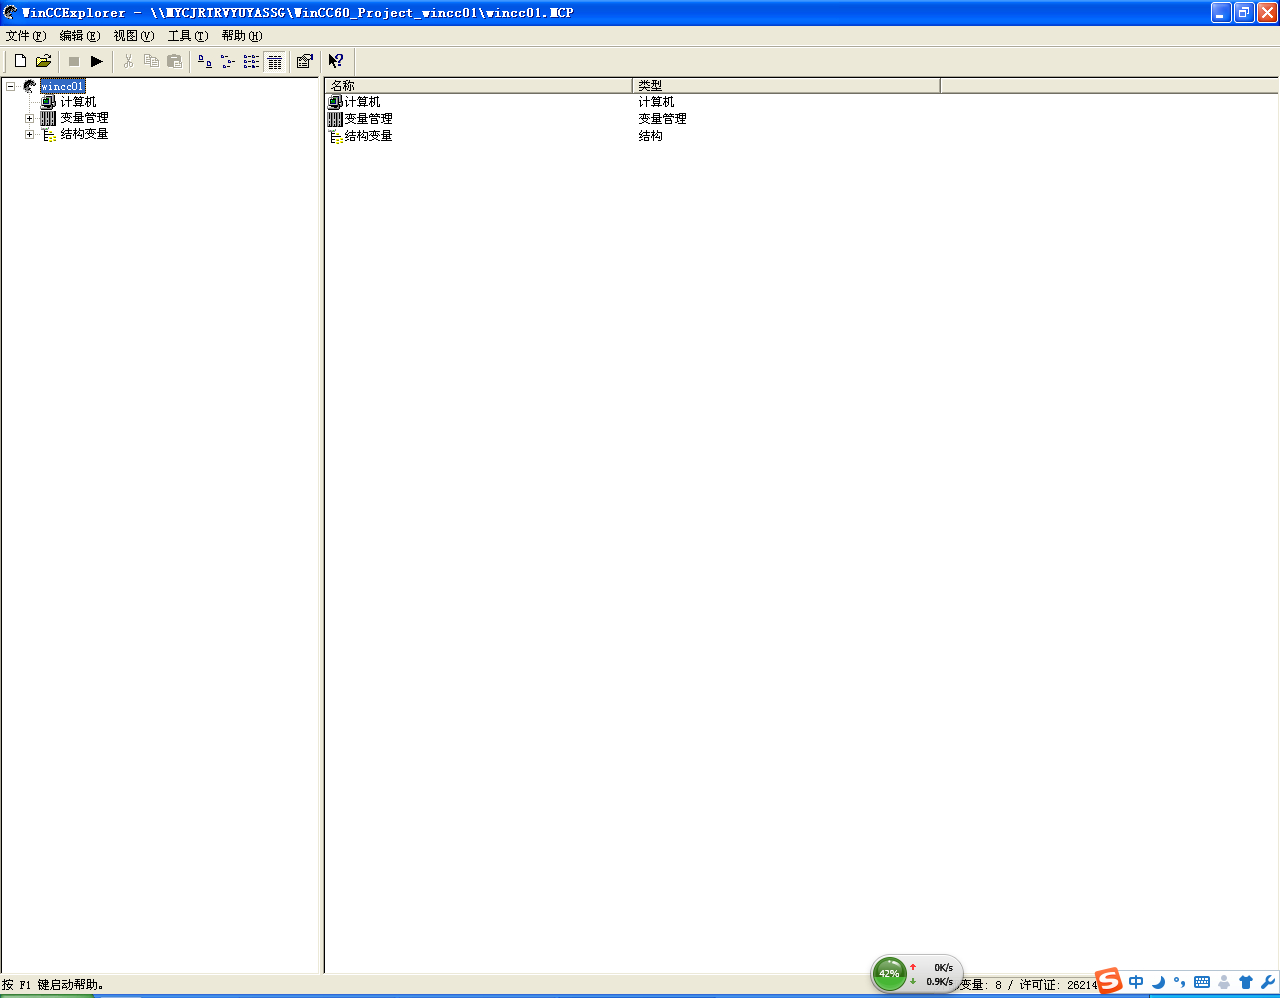Click the user account icon on IME bar
Screen dimensions: 1280x998
pyautogui.click(x=1224, y=982)
